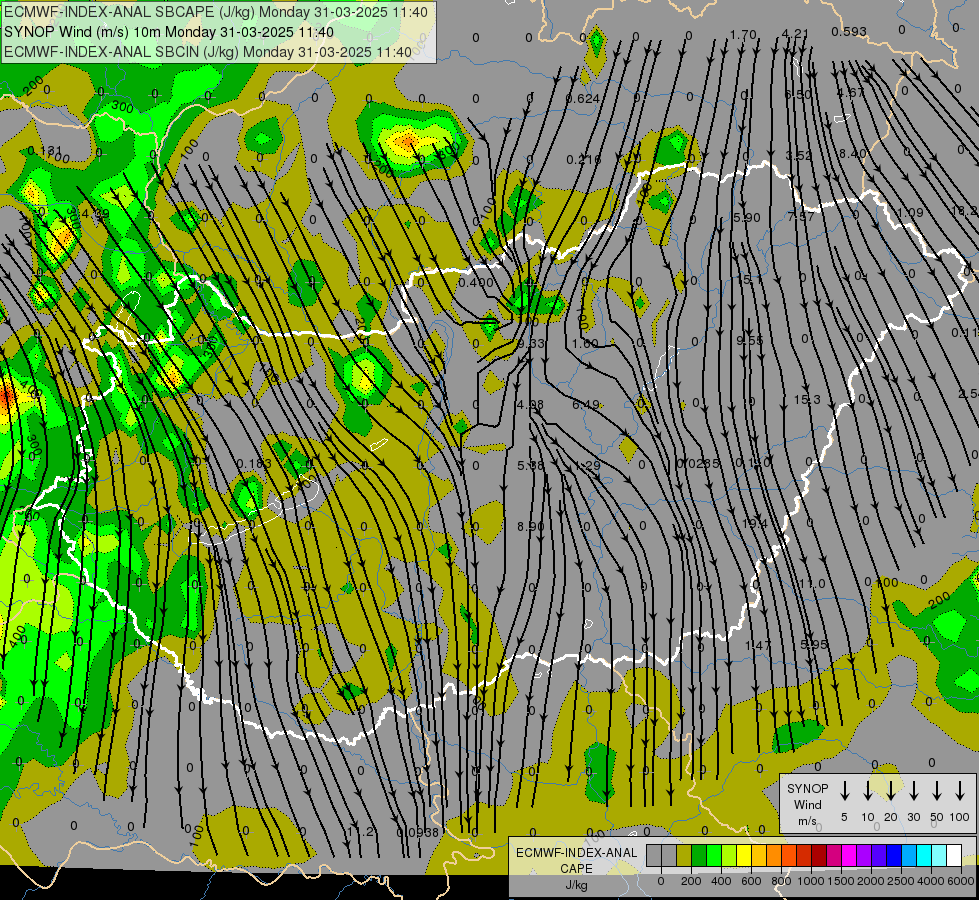Click the '4.21' wind value on the map
This screenshot has height=900, width=979.
click(795, 33)
